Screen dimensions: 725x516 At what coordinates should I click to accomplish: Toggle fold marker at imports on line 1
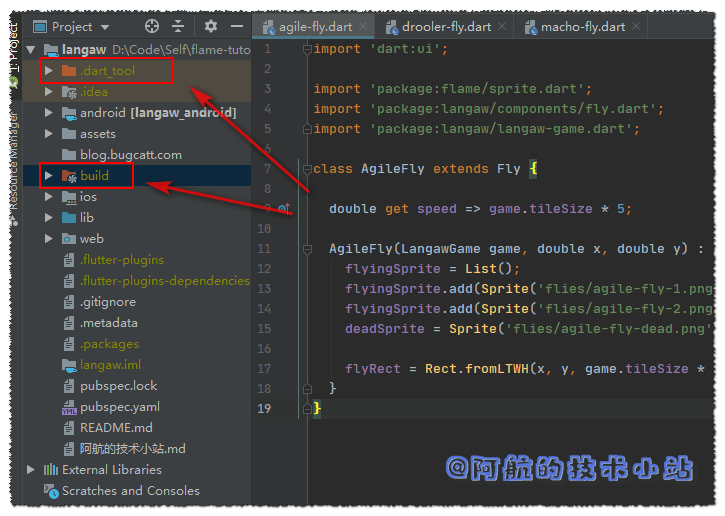(x=306, y=48)
